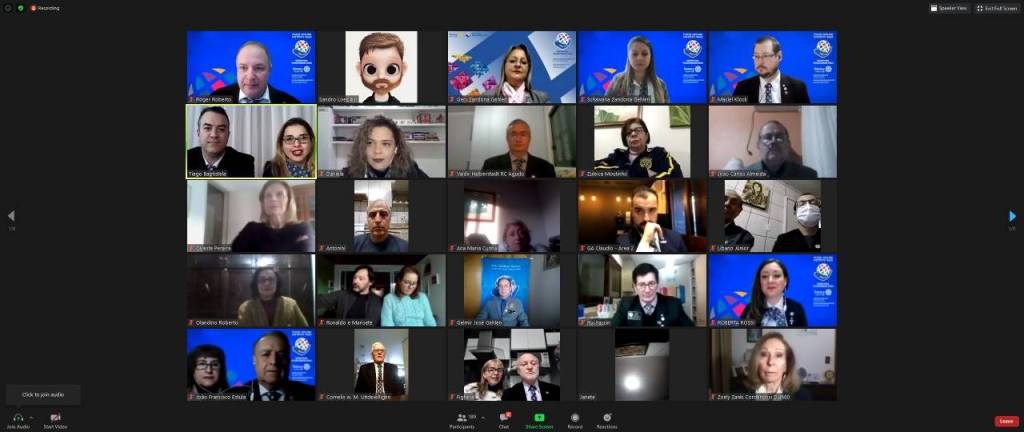Screen dimensions: 1024x432
Task: Go to next page of participants
Action: click(x=1012, y=216)
